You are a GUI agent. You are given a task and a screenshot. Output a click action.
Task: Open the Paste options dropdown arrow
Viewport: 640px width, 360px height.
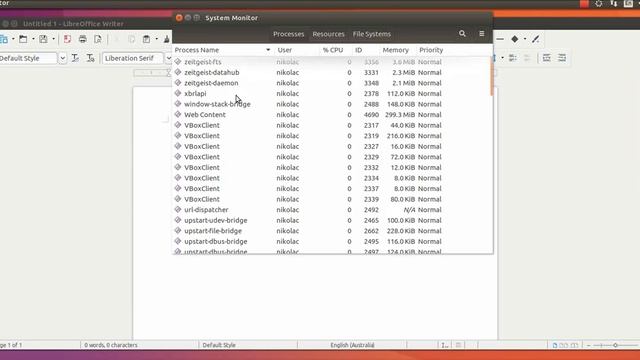[156, 39]
